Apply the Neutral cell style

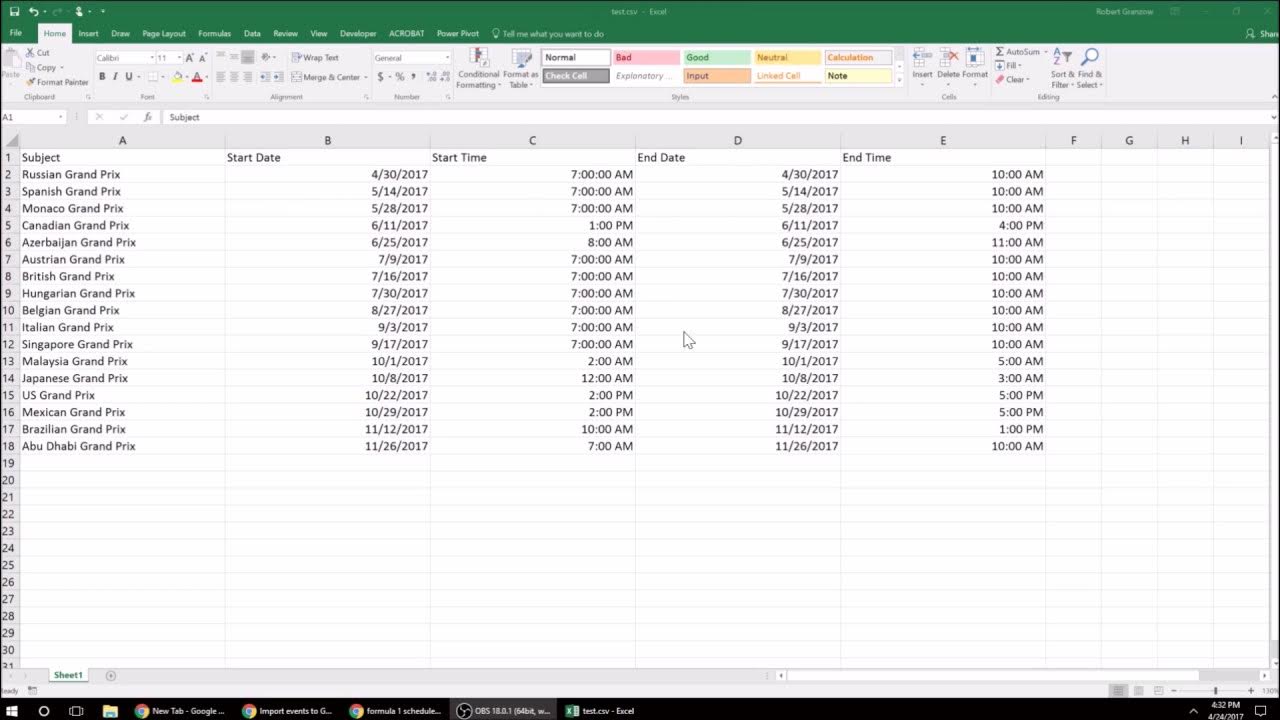pos(788,58)
